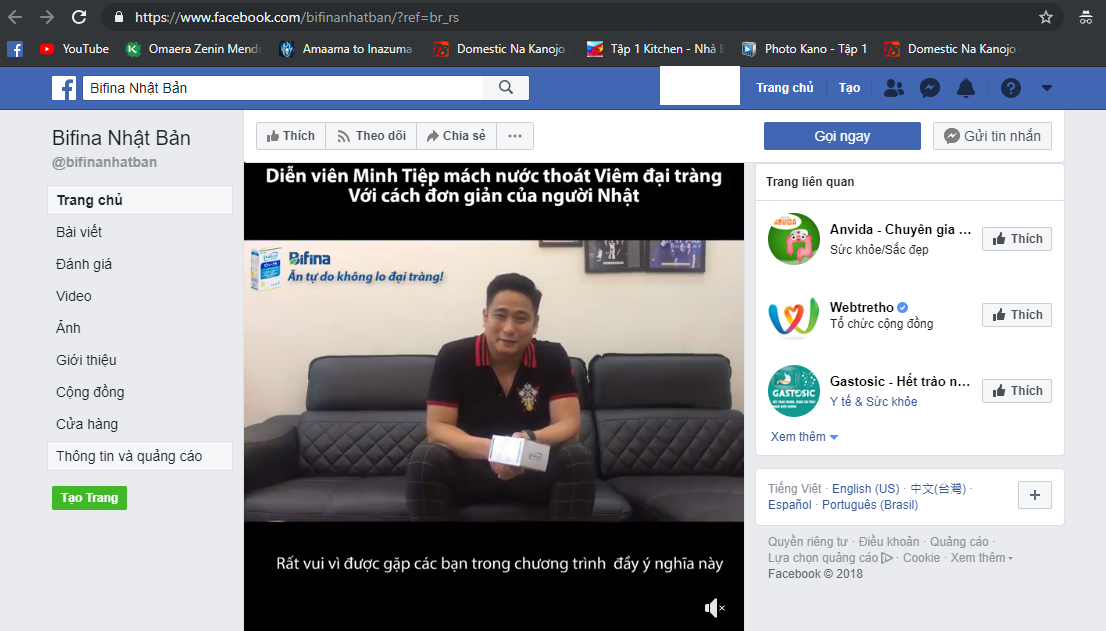The height and width of the screenshot is (631, 1106).
Task: Open the help question mark icon
Action: (x=1010, y=88)
